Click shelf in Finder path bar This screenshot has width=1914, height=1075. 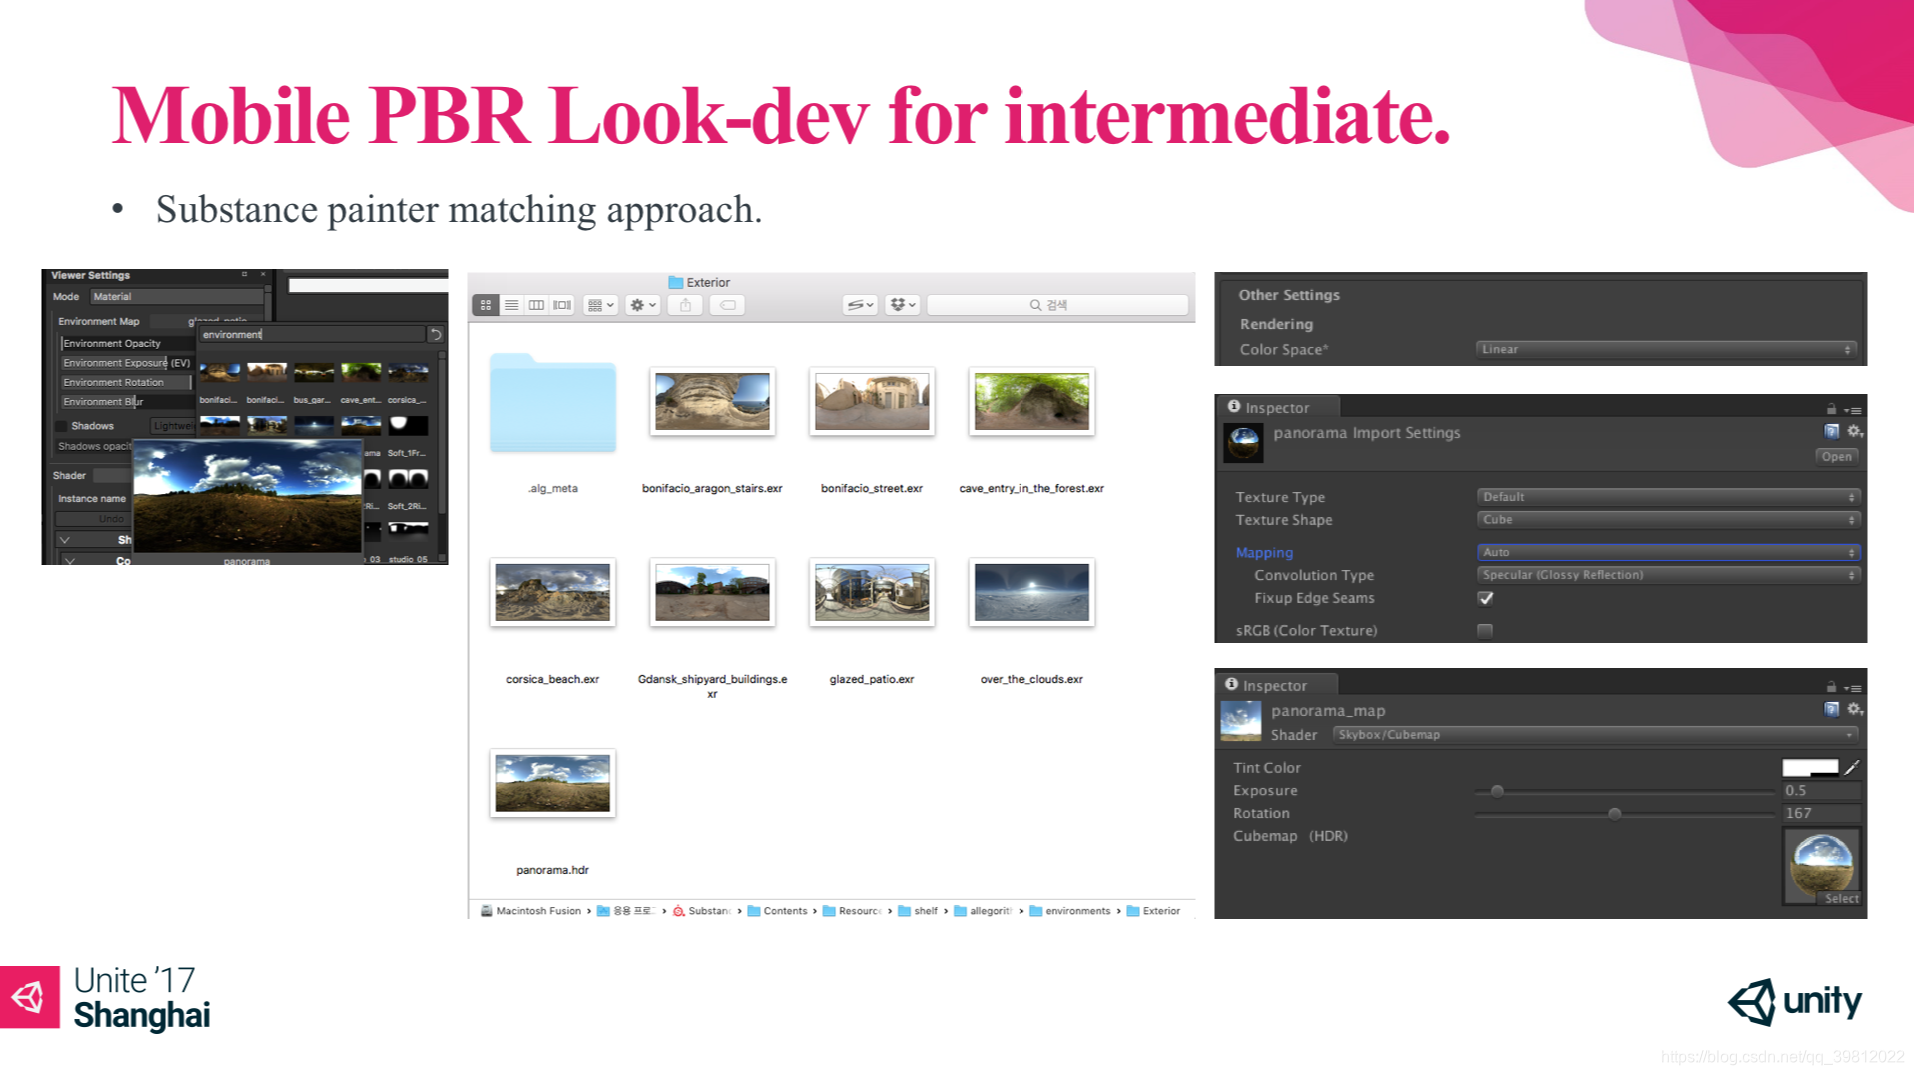[x=918, y=911]
